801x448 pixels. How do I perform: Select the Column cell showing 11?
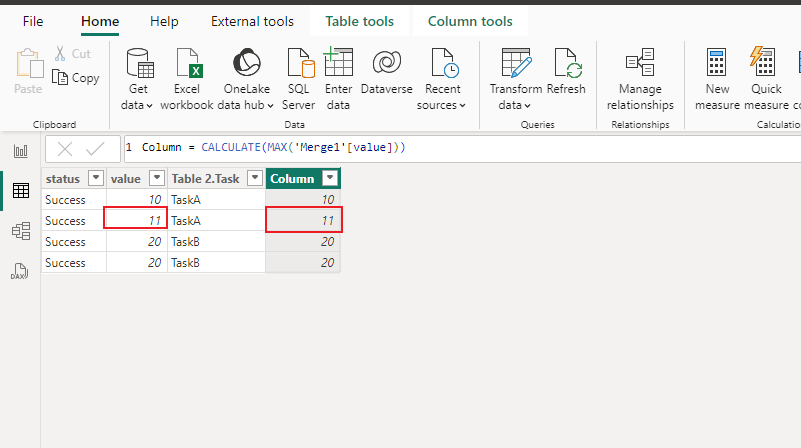click(x=303, y=221)
